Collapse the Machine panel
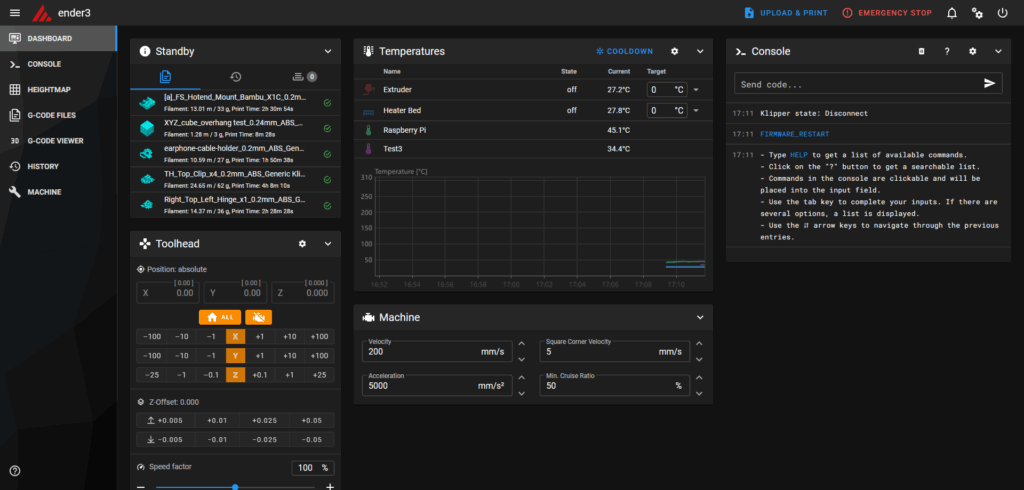This screenshot has width=1024, height=490. tap(700, 317)
